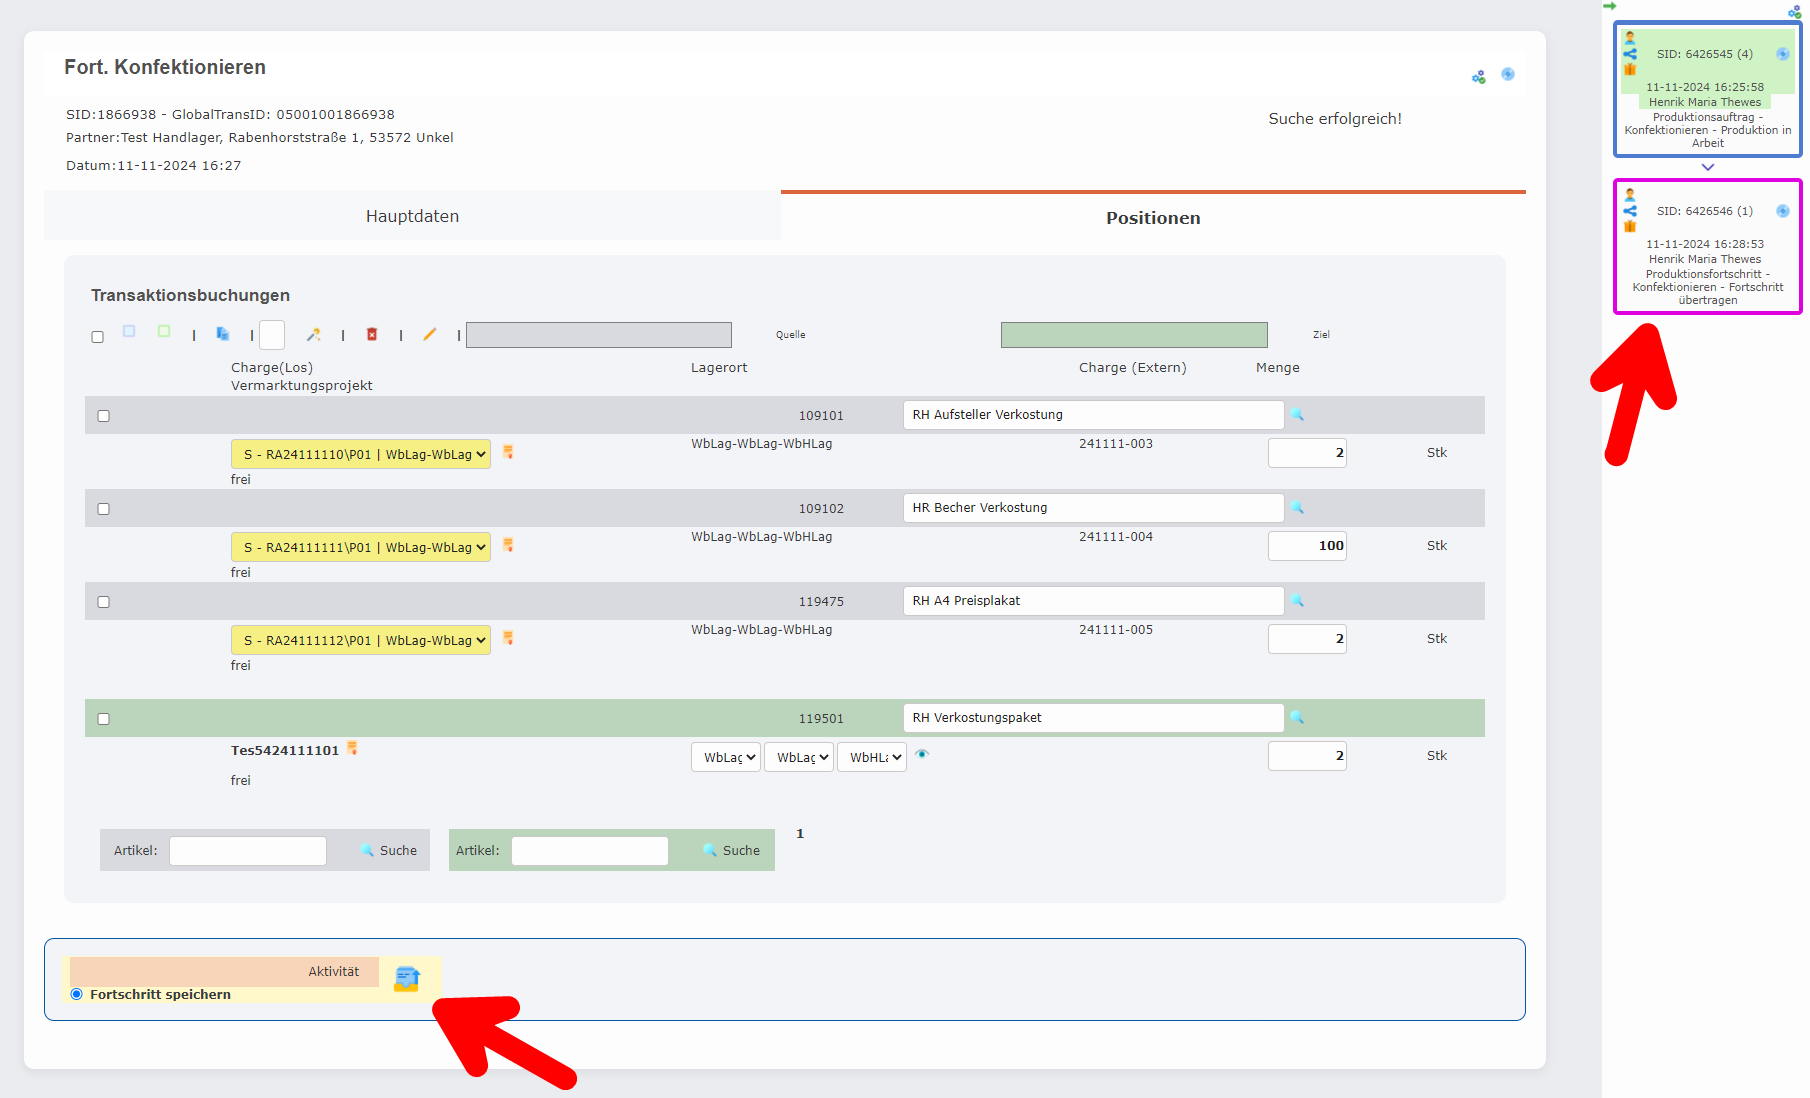
Task: Click share icon in SID 6426546 card
Action: point(1630,211)
